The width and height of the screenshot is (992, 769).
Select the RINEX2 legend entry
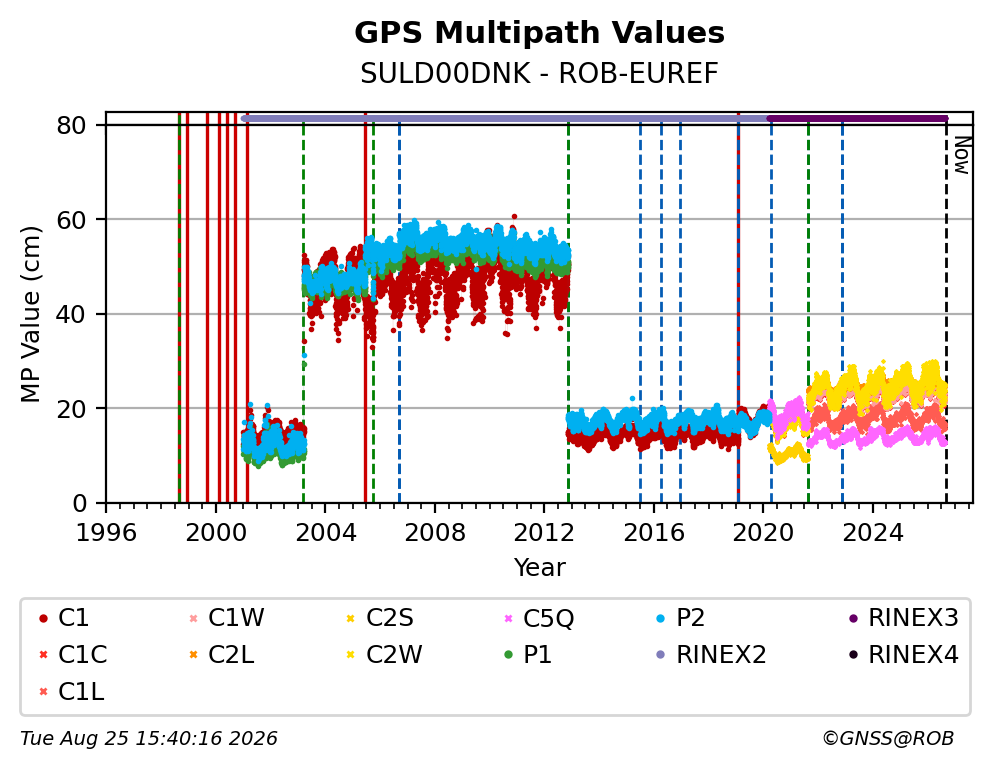coord(711,655)
